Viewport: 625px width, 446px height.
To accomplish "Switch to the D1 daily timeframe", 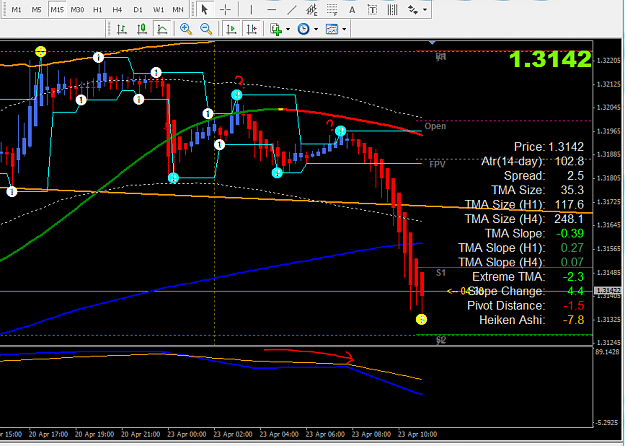I will [138, 10].
